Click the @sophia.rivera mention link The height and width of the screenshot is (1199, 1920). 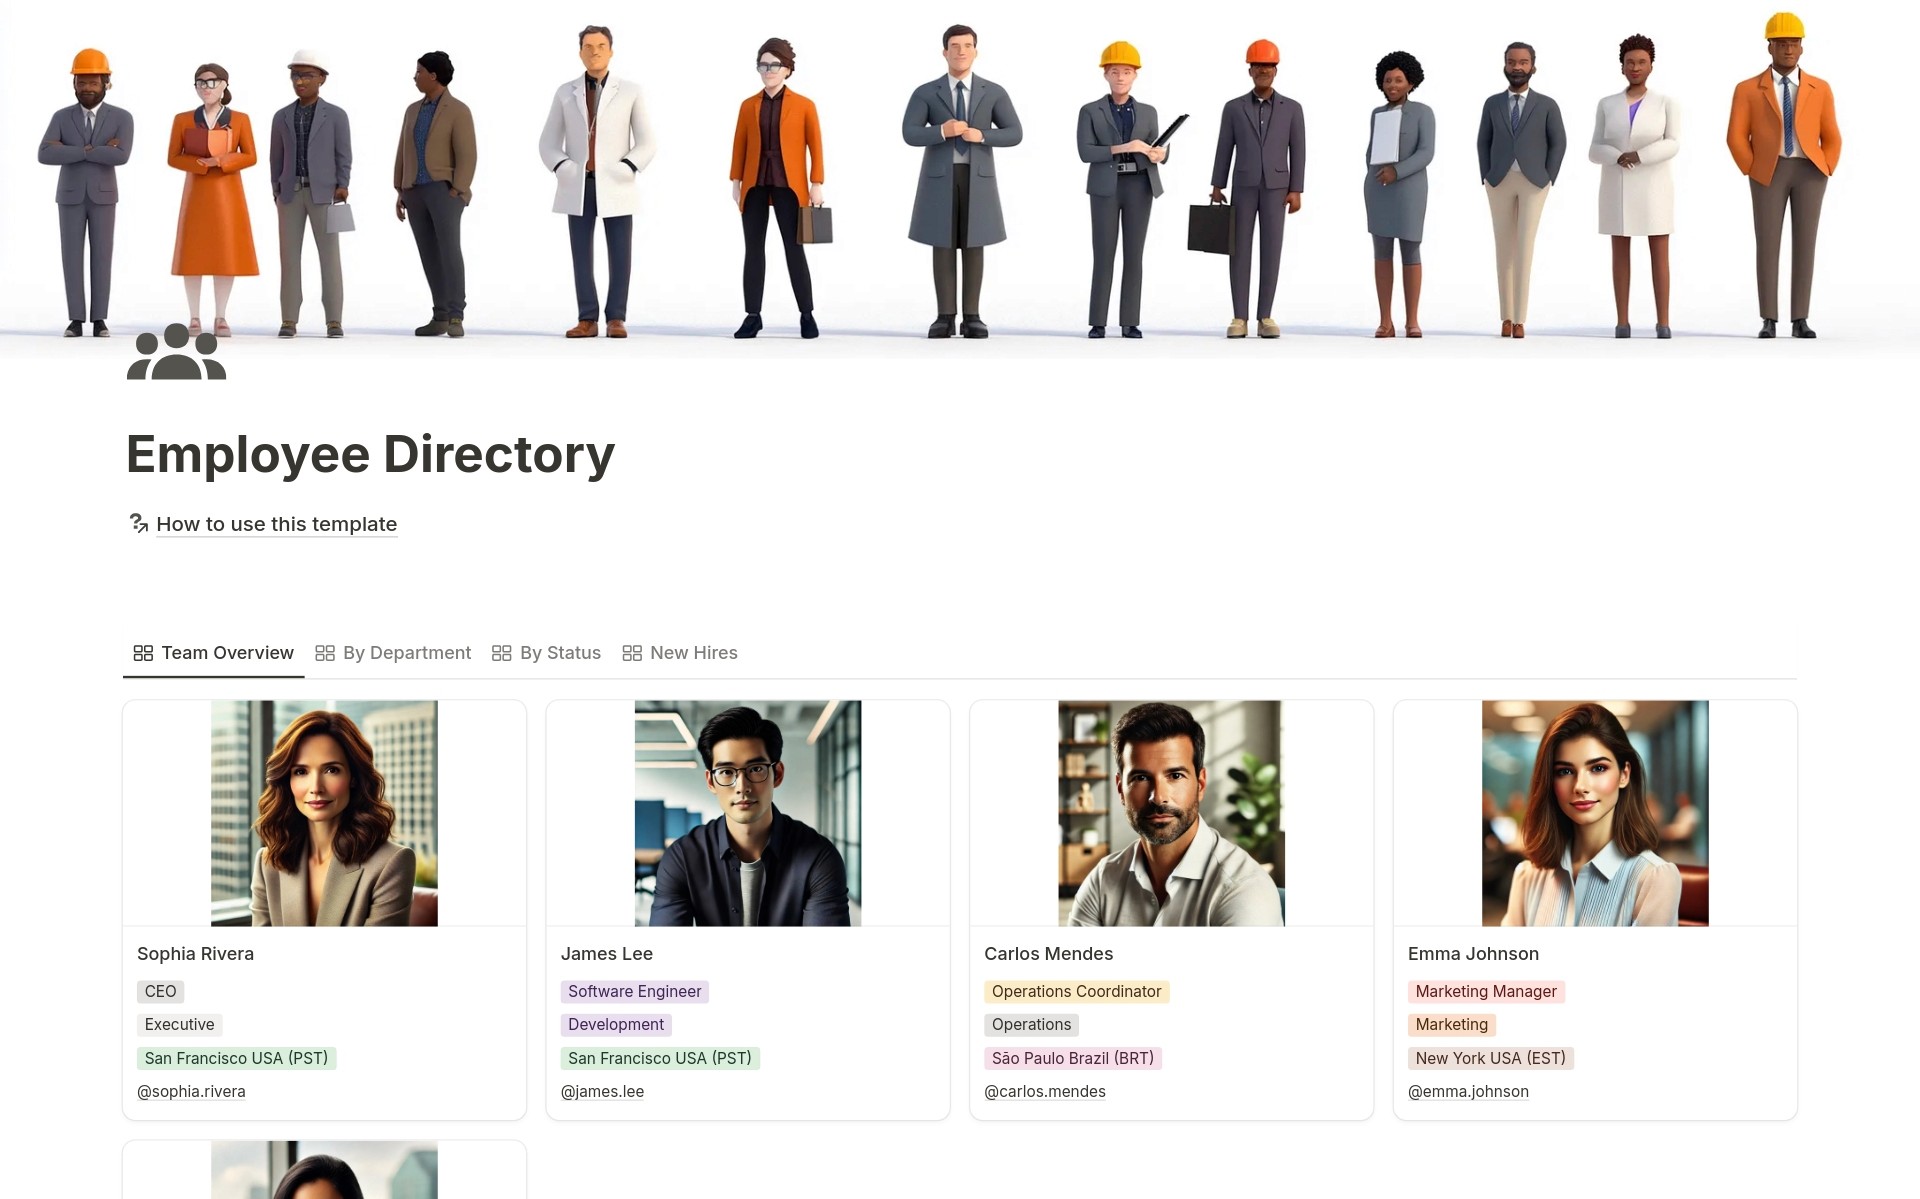pos(191,1091)
